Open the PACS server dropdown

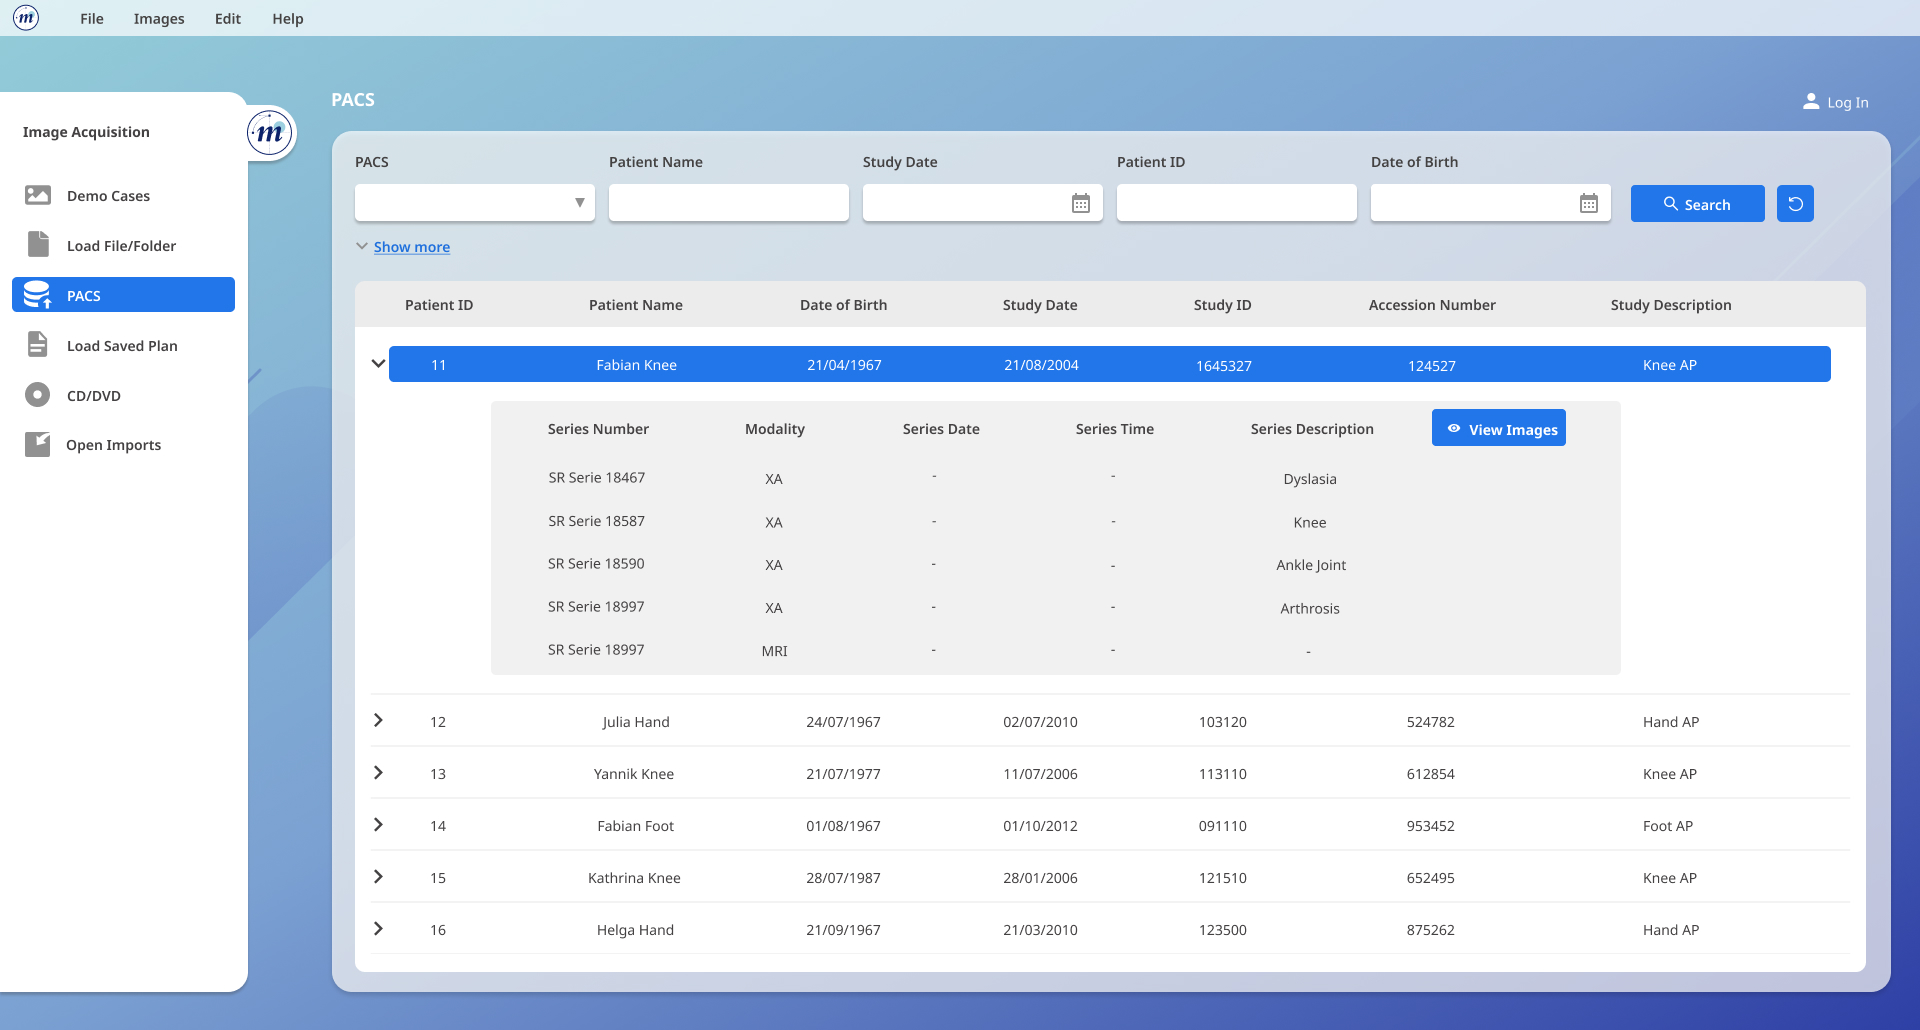coord(475,203)
